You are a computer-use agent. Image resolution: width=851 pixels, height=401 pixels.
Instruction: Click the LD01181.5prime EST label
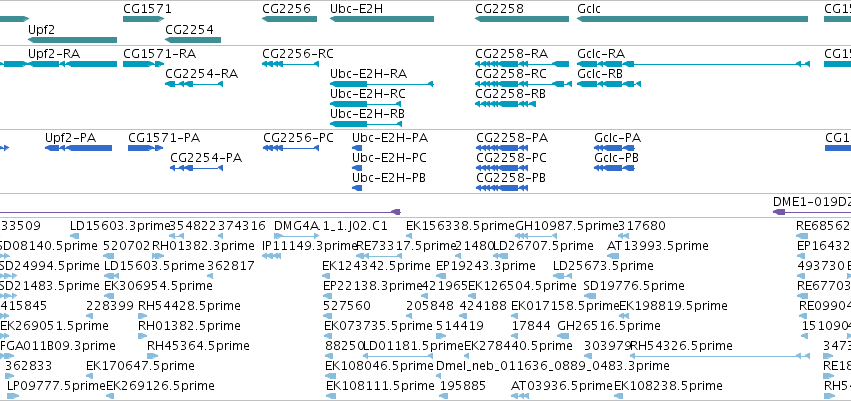coord(413,346)
